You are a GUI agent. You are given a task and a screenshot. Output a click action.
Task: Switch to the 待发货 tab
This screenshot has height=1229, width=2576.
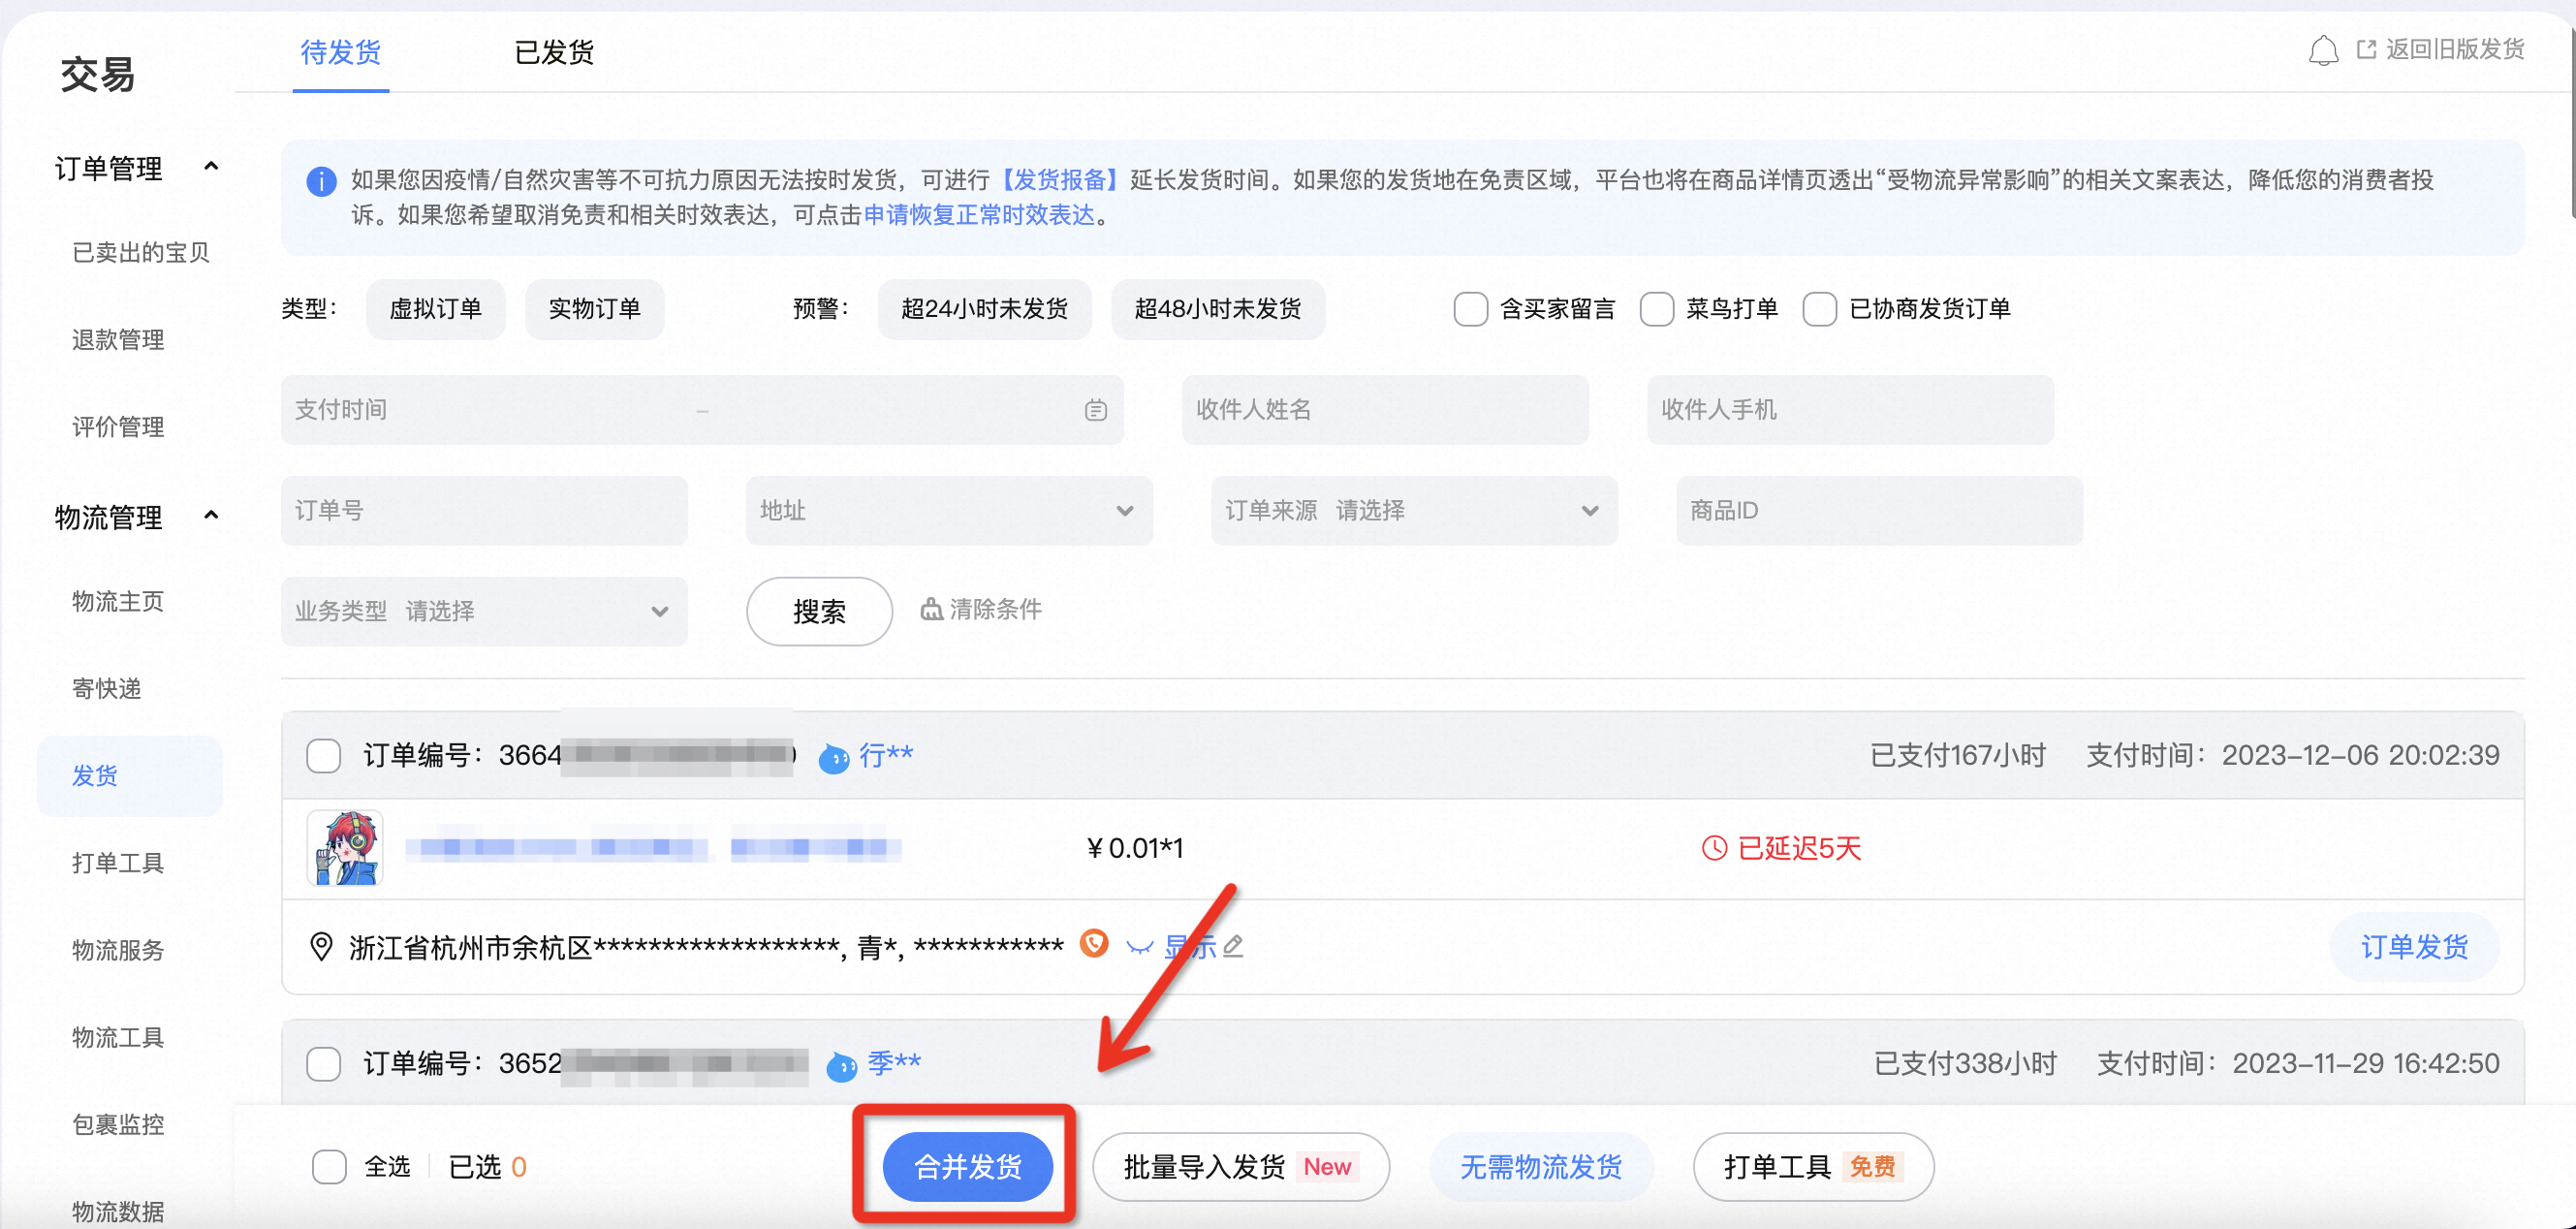pos(340,52)
